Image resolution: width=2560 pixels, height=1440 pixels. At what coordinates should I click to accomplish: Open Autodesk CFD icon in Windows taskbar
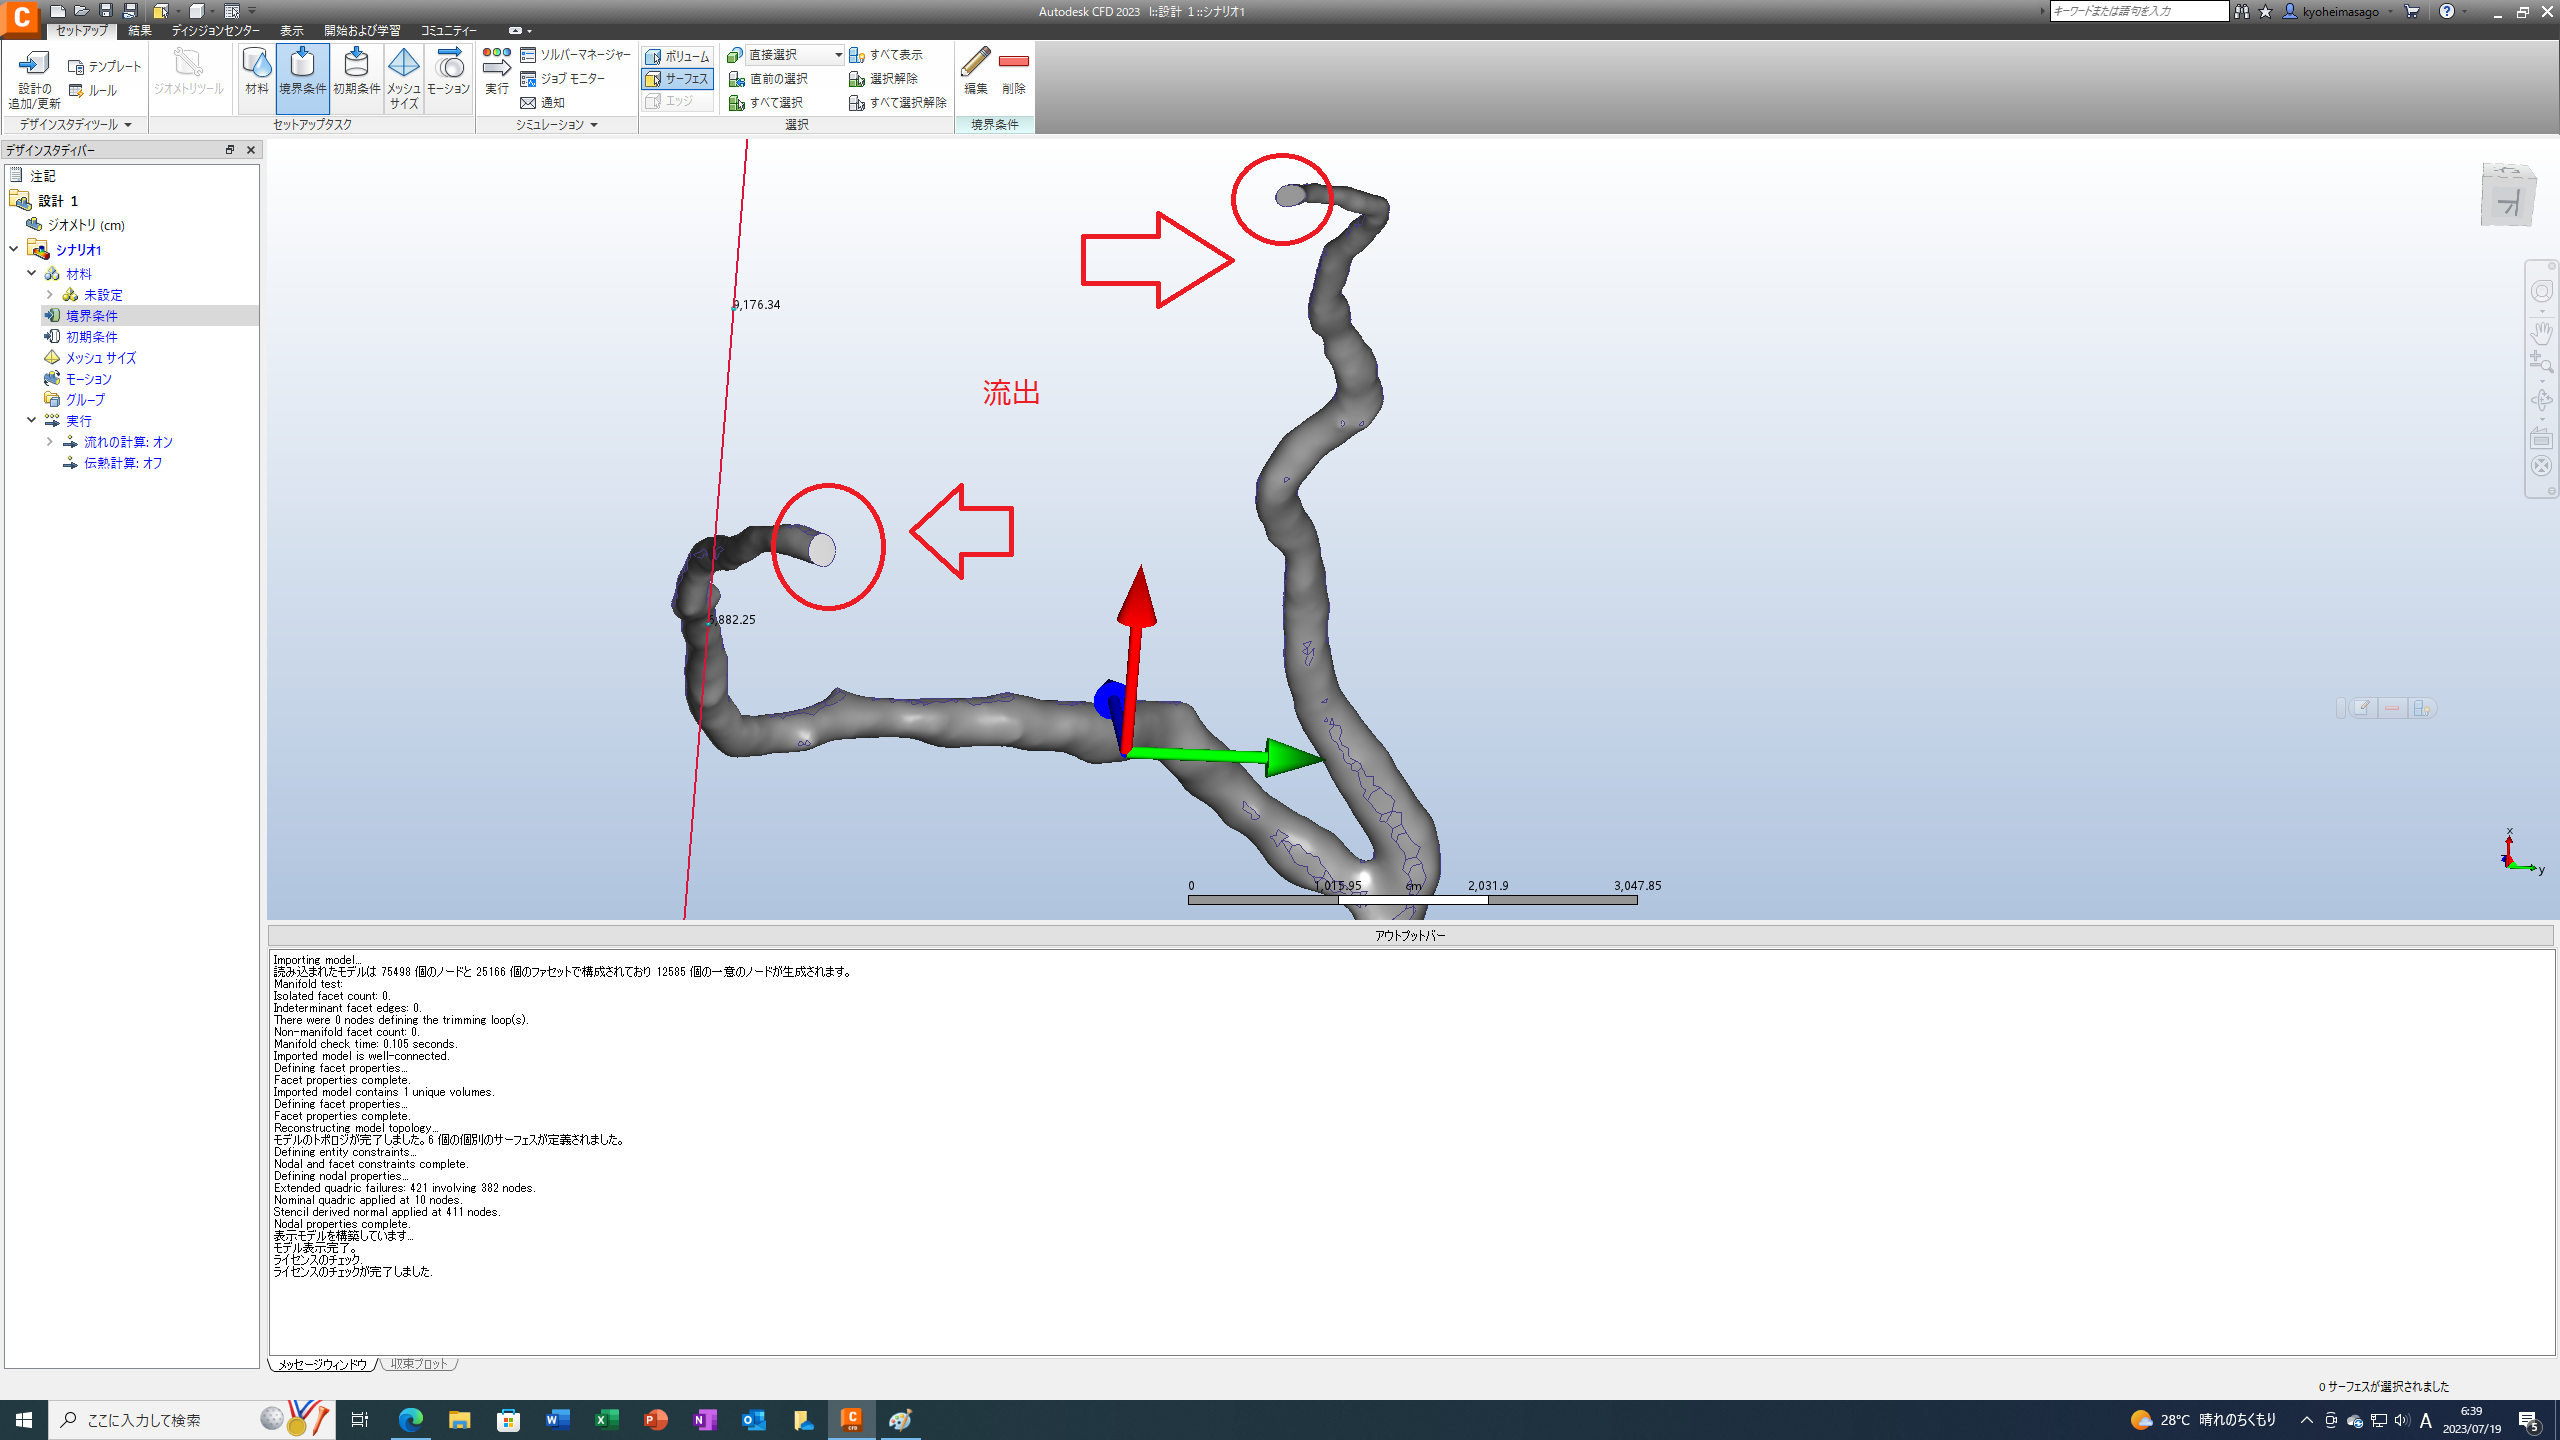[x=852, y=1419]
